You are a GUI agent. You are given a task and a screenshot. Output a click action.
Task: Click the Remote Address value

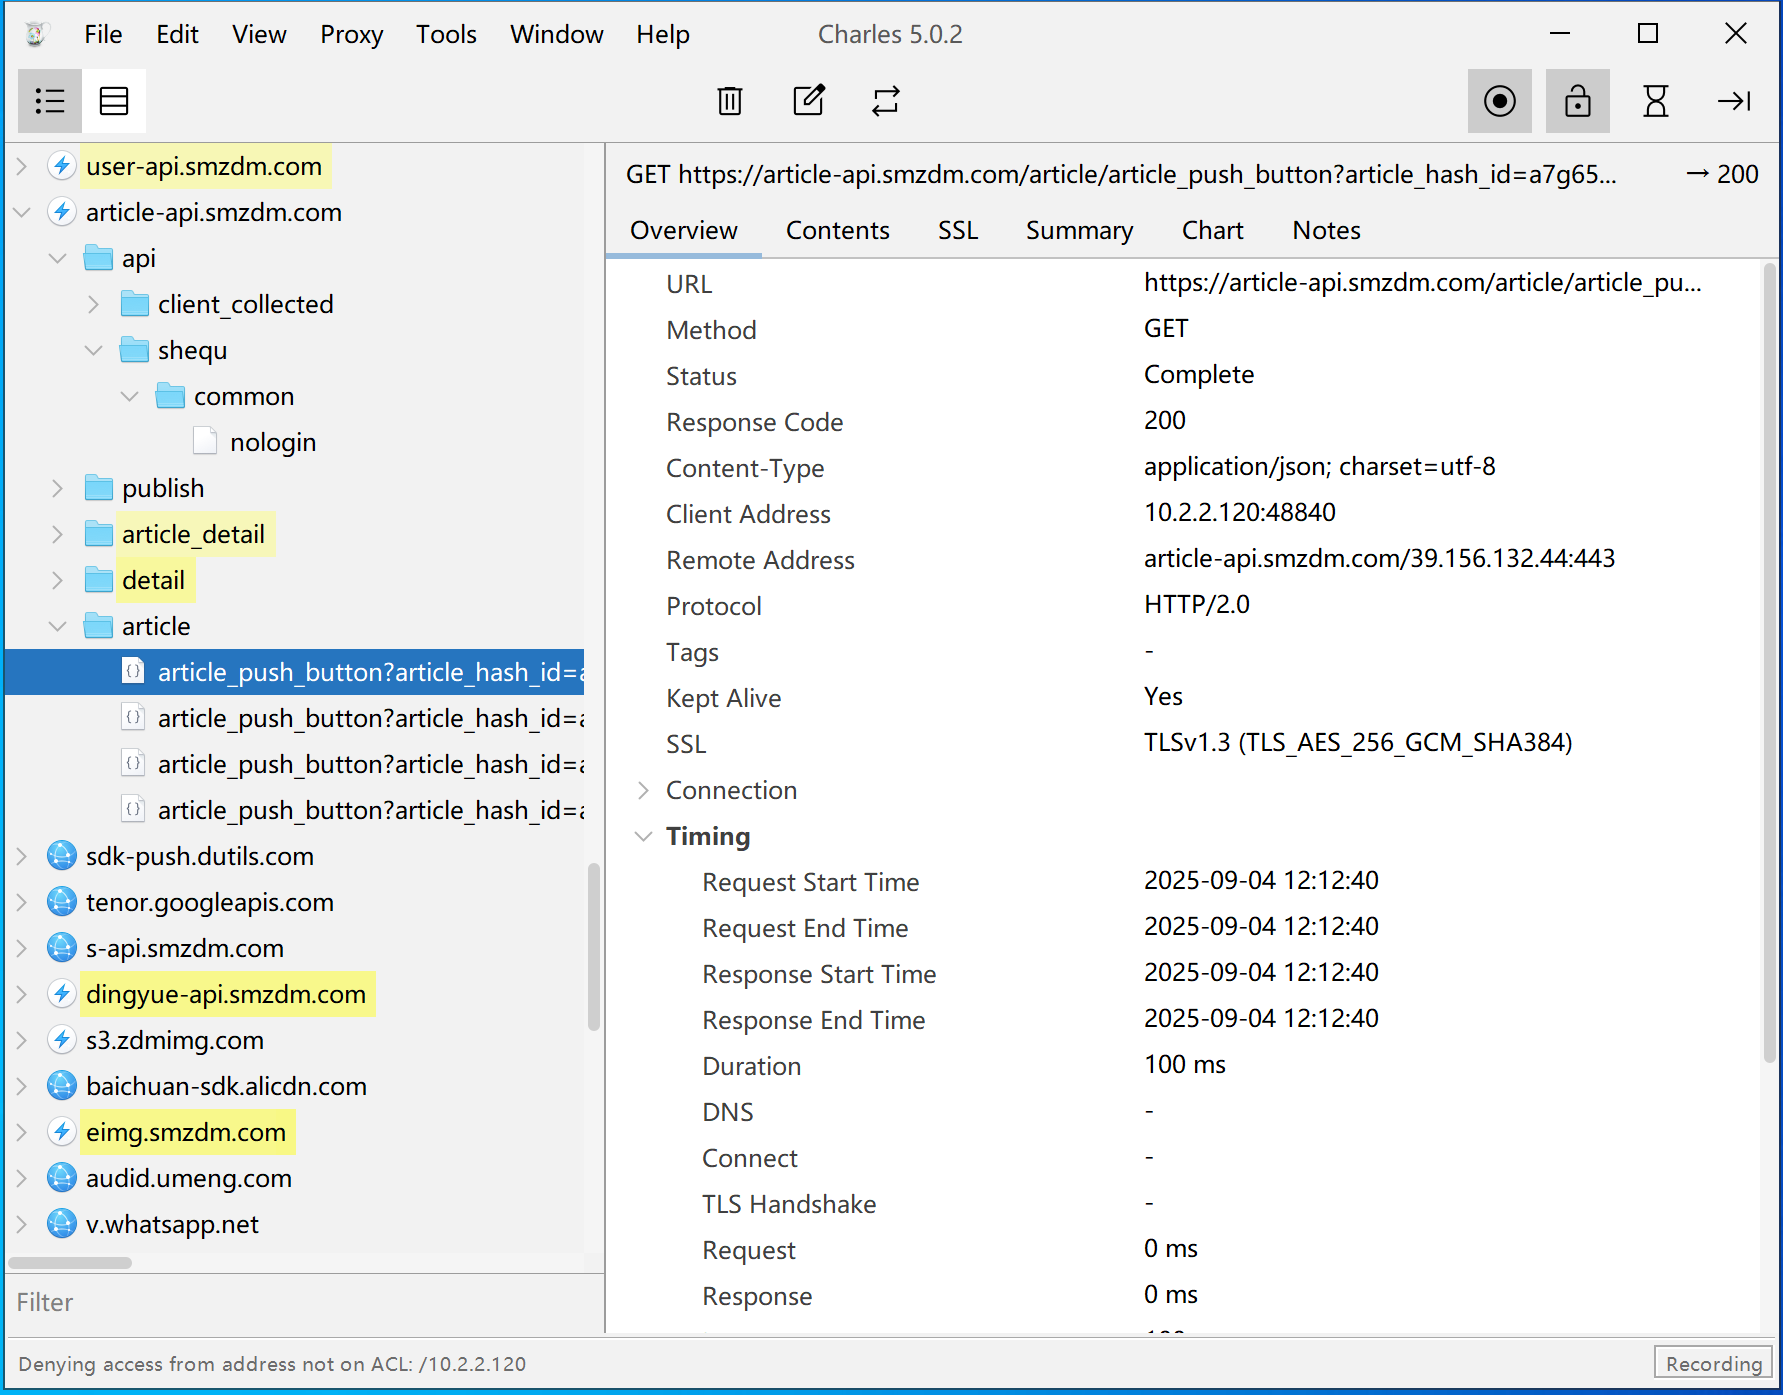[1379, 558]
